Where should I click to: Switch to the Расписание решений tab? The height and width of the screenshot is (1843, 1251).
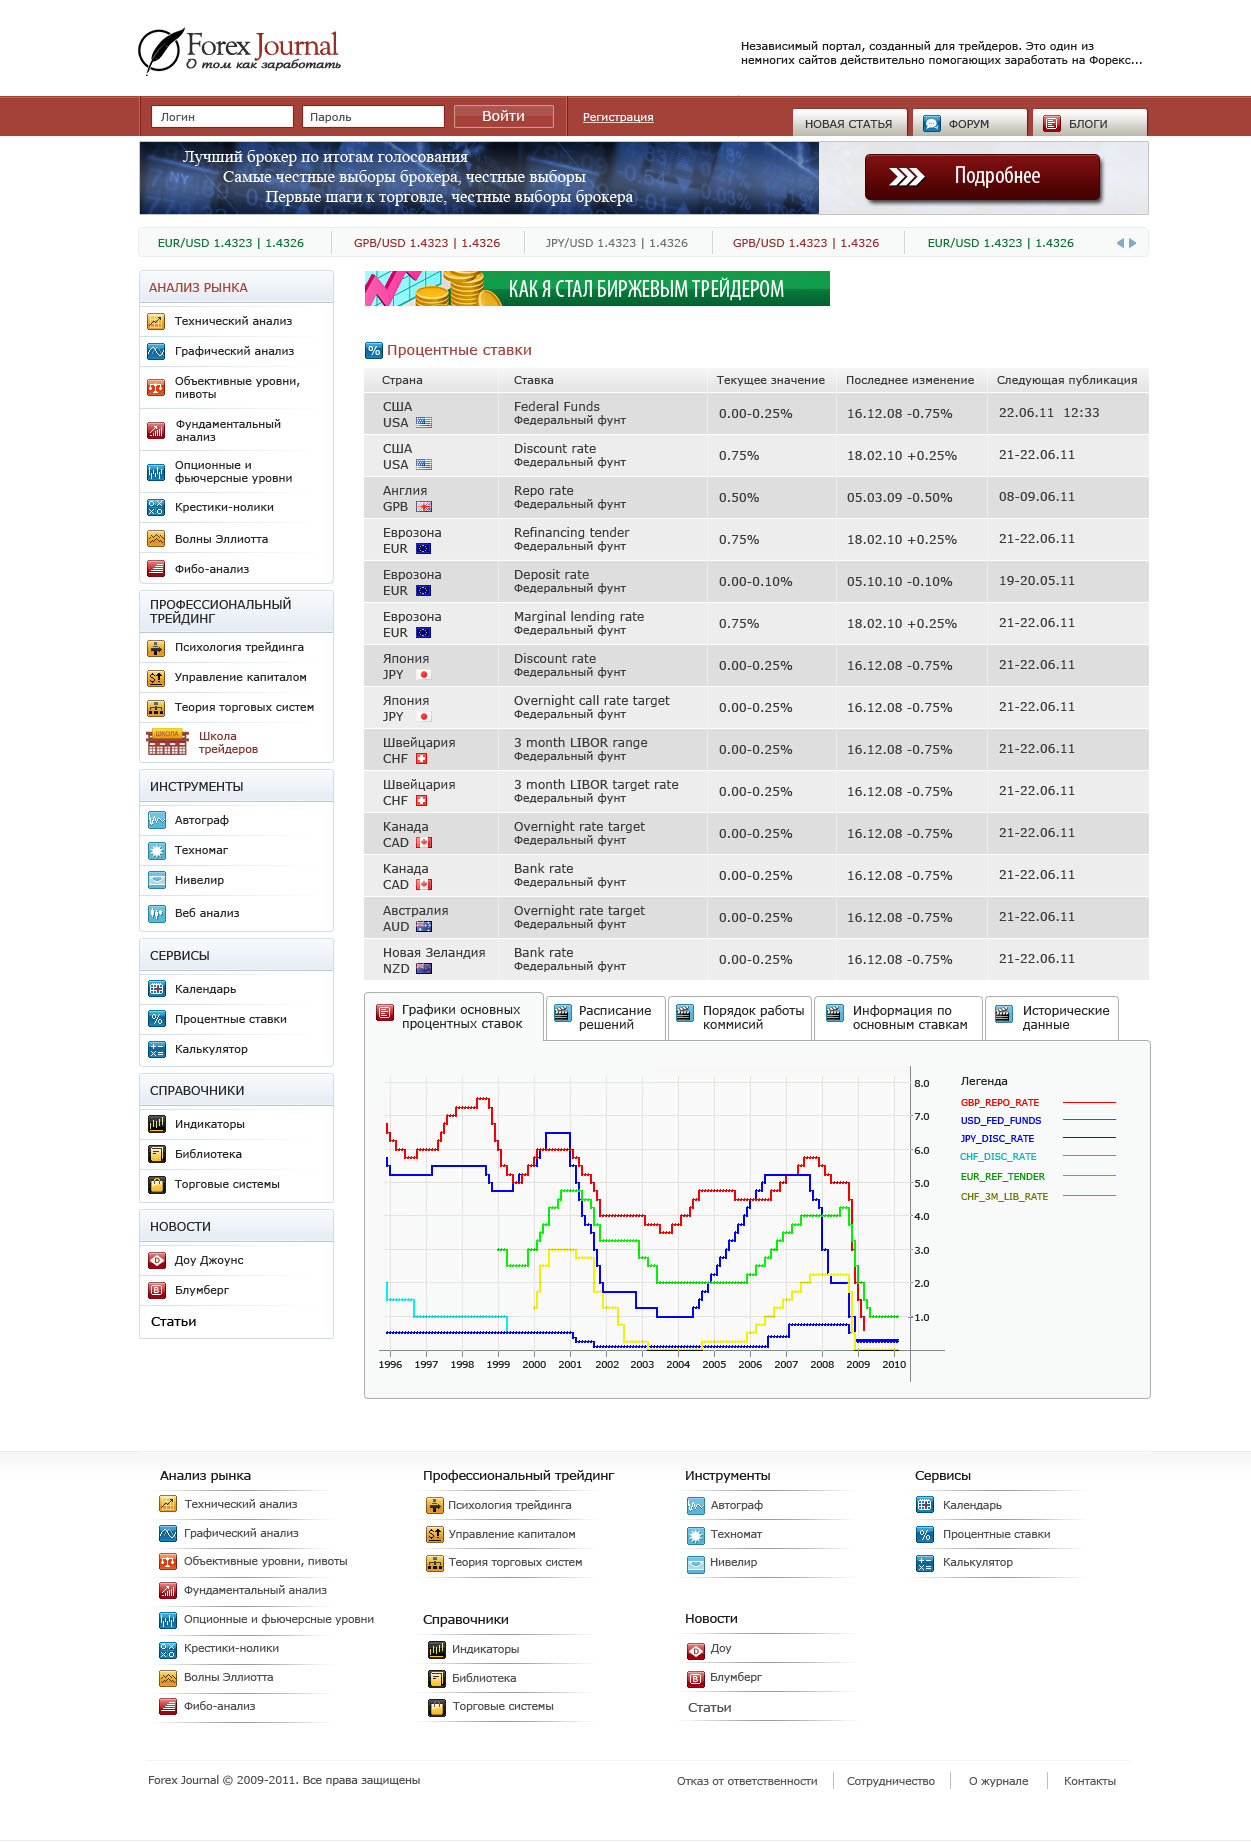point(606,1018)
